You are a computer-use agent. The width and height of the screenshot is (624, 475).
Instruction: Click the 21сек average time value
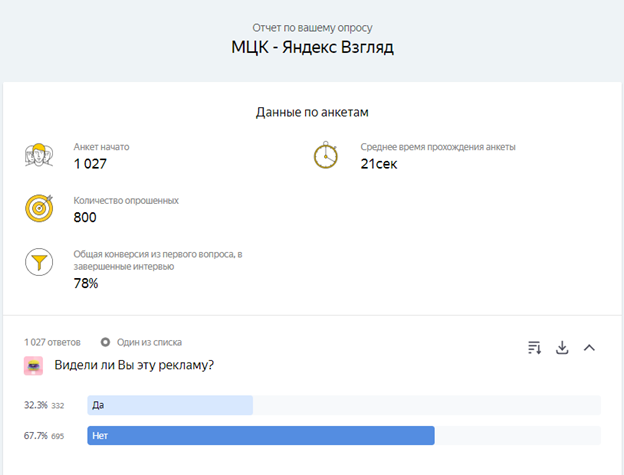click(379, 164)
